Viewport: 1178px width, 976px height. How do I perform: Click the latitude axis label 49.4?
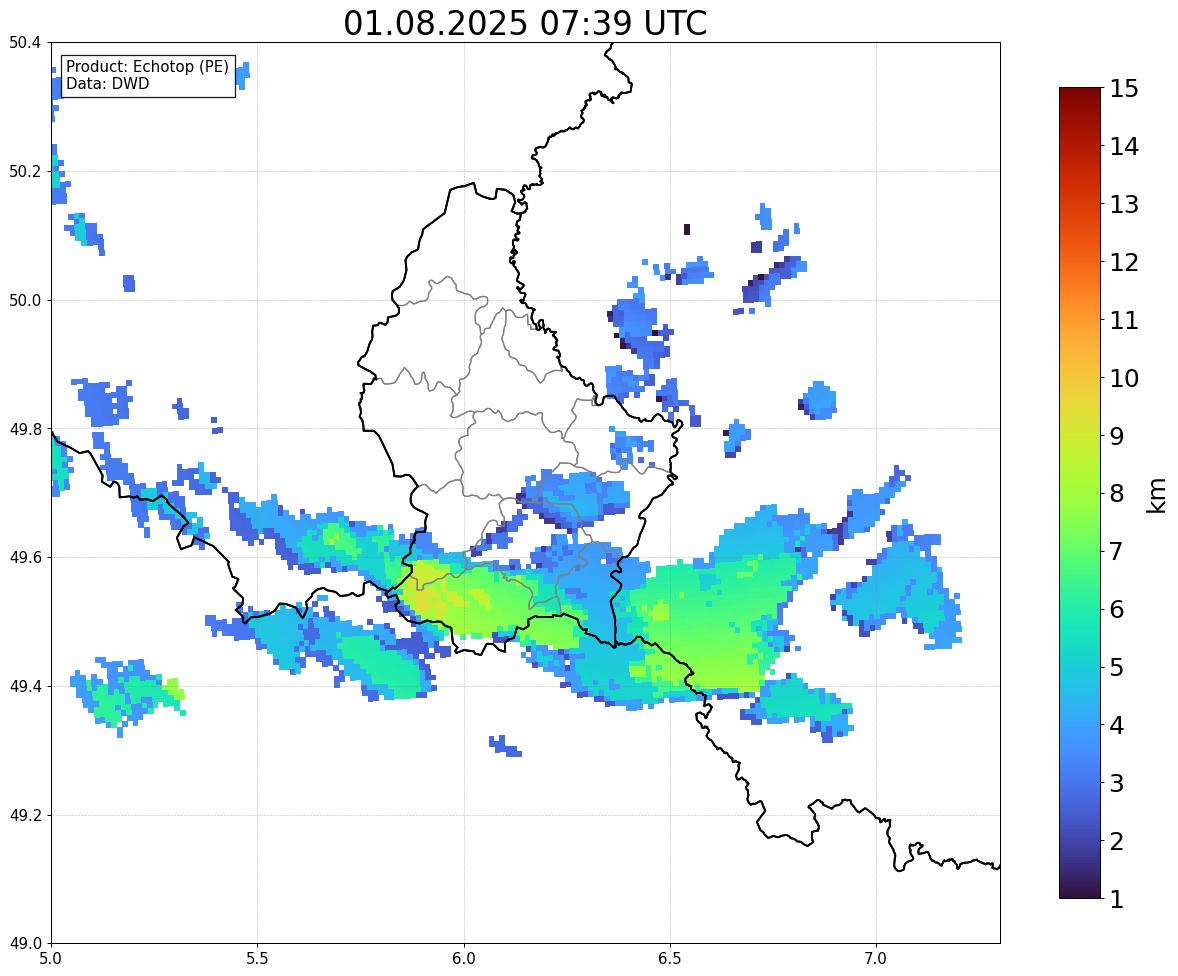[x=25, y=687]
